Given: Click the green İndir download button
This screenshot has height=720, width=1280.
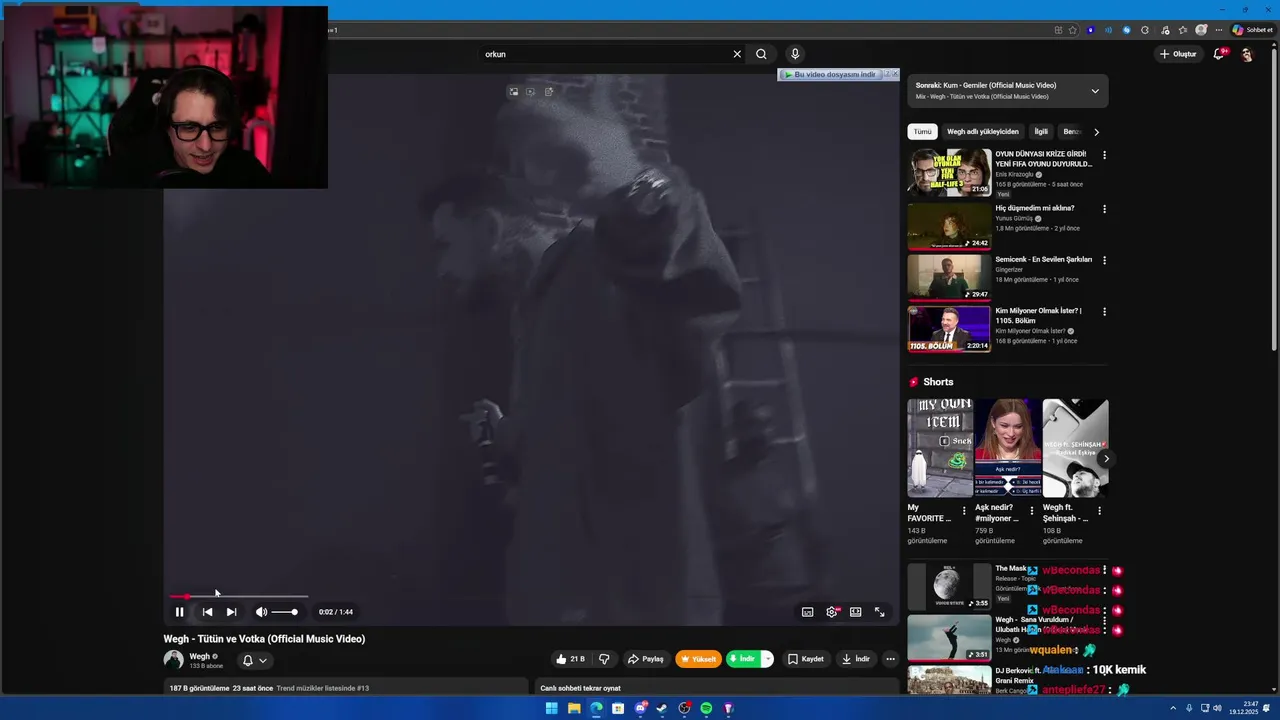Looking at the screenshot, I should click(x=743, y=659).
